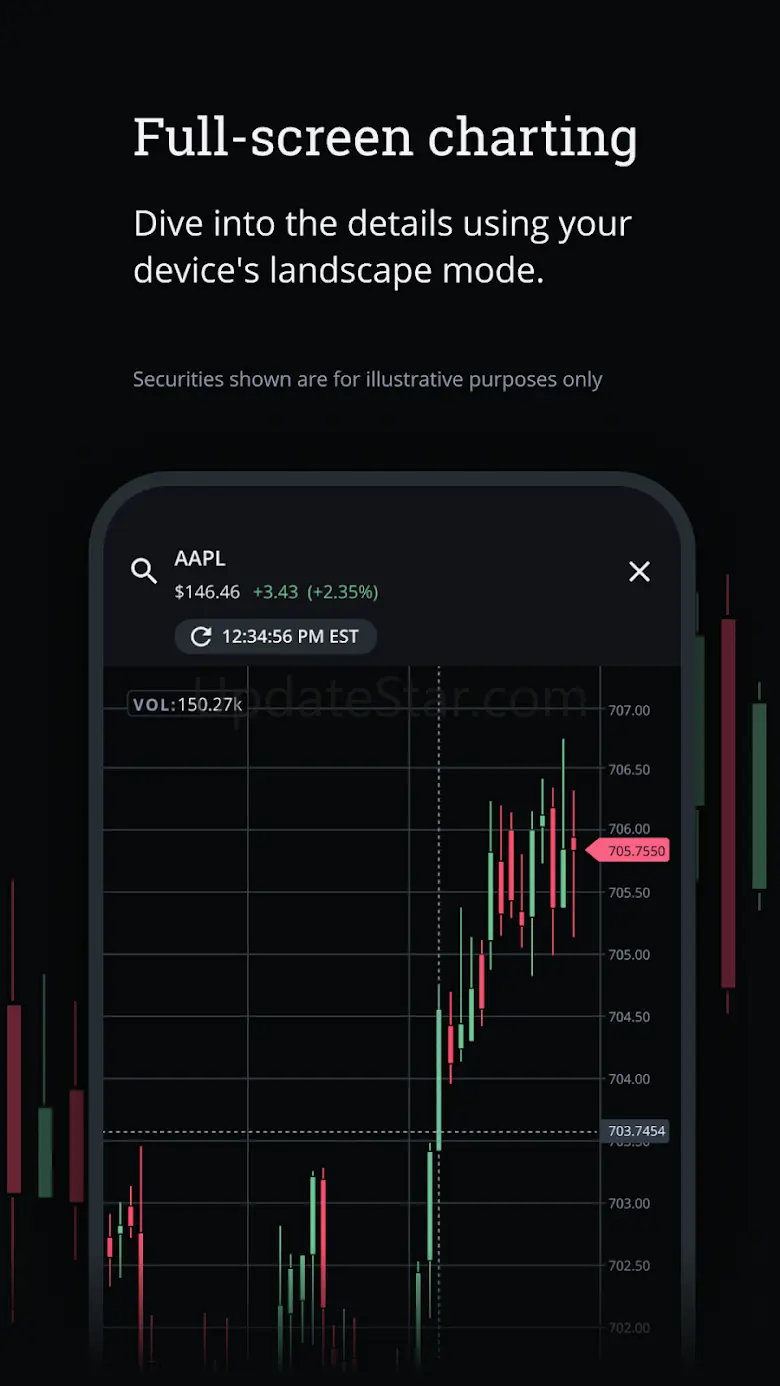Tap the $146.46 price quote
Image resolution: width=780 pixels, height=1386 pixels.
[207, 592]
